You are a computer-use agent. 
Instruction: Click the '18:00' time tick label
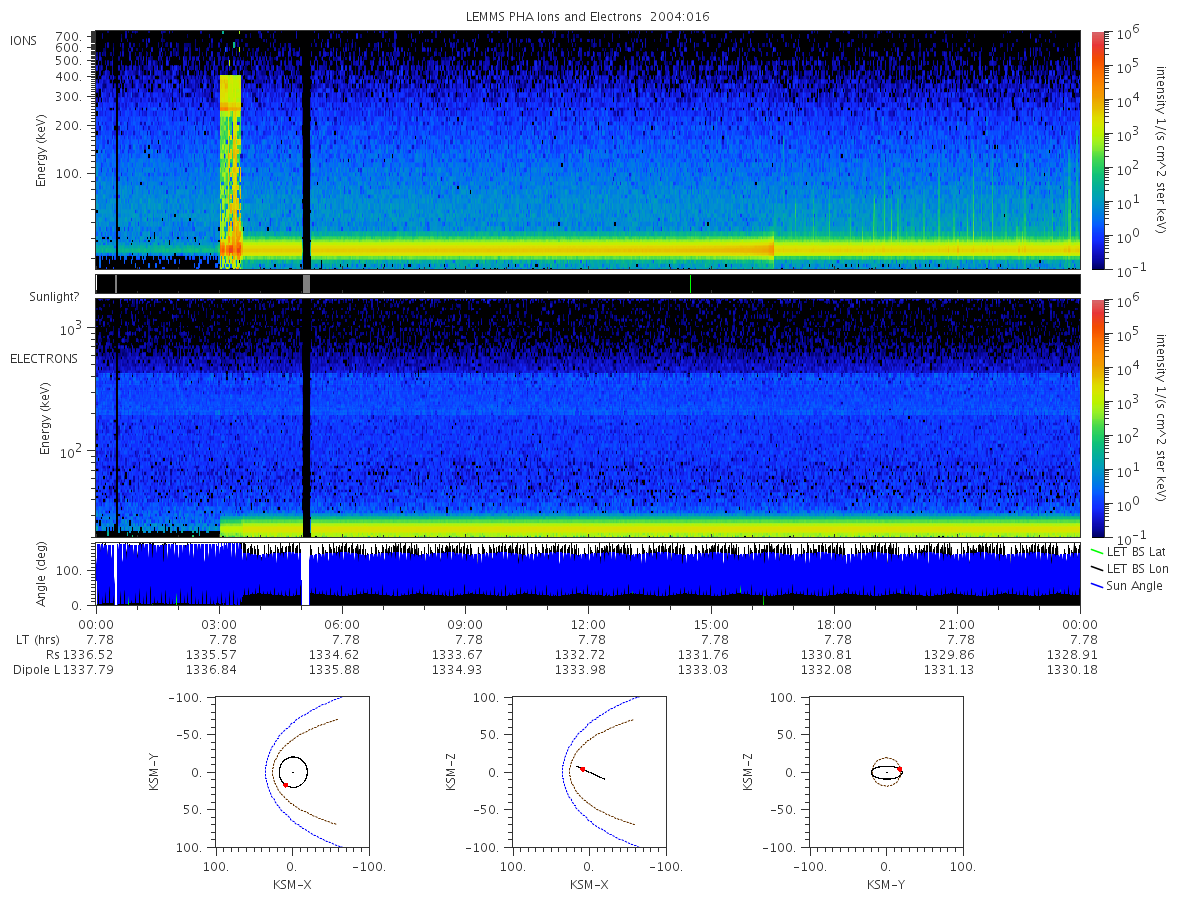click(x=834, y=623)
